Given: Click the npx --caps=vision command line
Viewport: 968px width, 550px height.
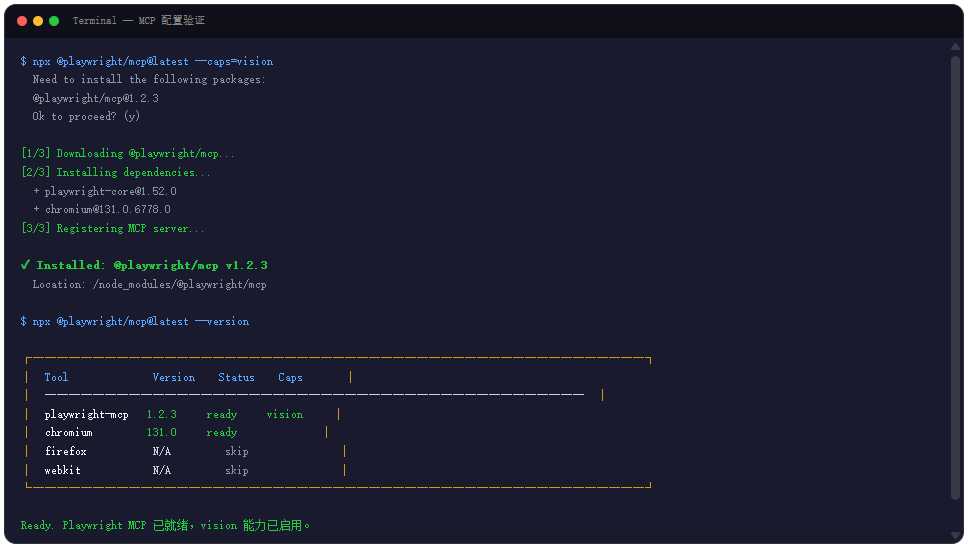Looking at the screenshot, I should pos(147,61).
